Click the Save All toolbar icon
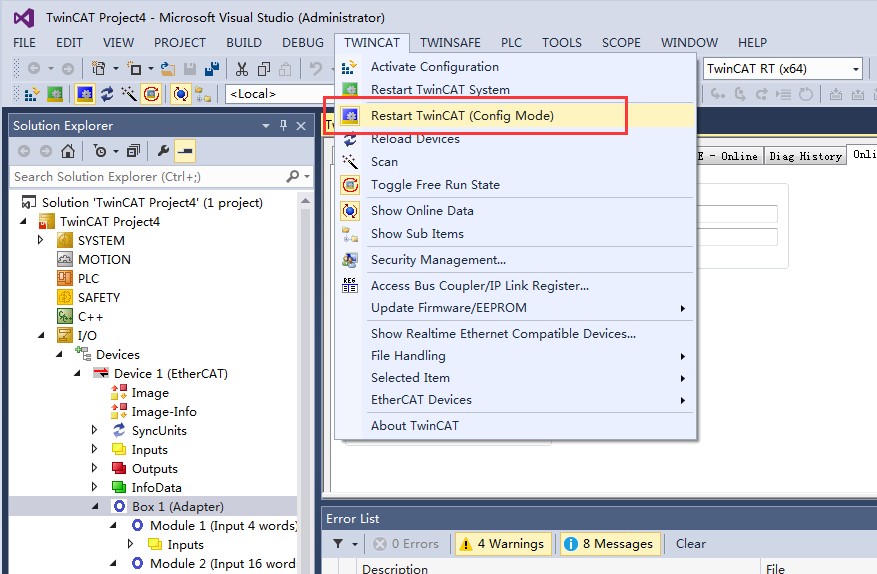 [212, 69]
